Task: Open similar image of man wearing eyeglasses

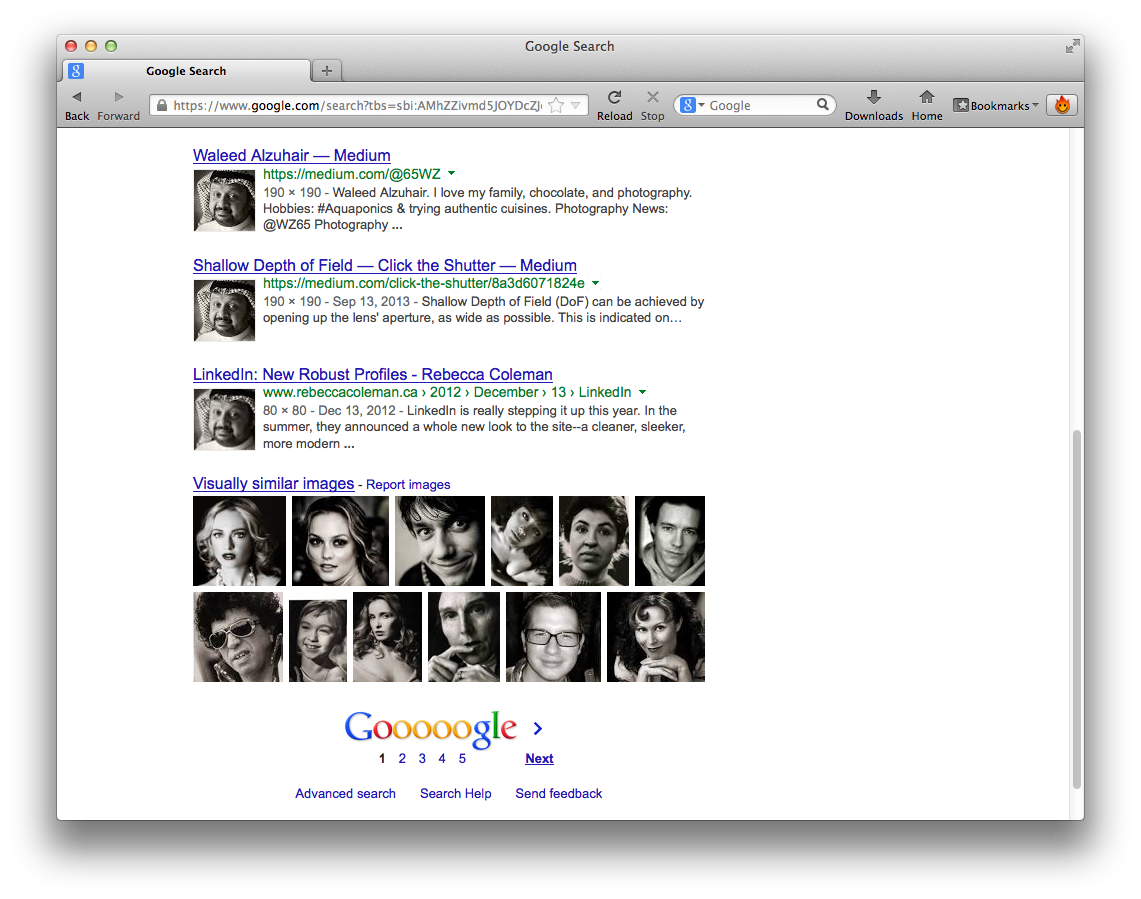Action: (553, 637)
